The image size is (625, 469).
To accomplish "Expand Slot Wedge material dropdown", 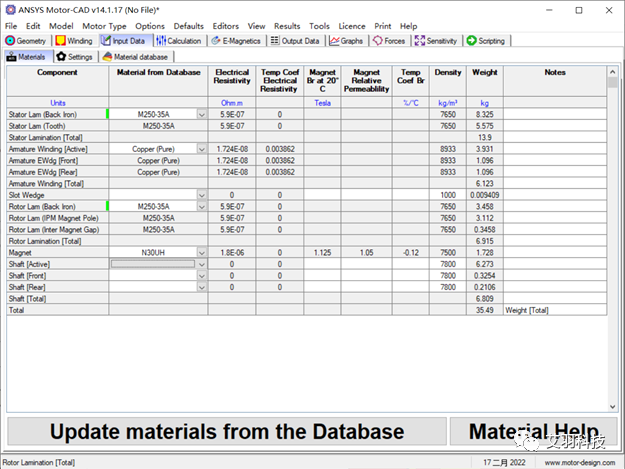I will [x=202, y=195].
